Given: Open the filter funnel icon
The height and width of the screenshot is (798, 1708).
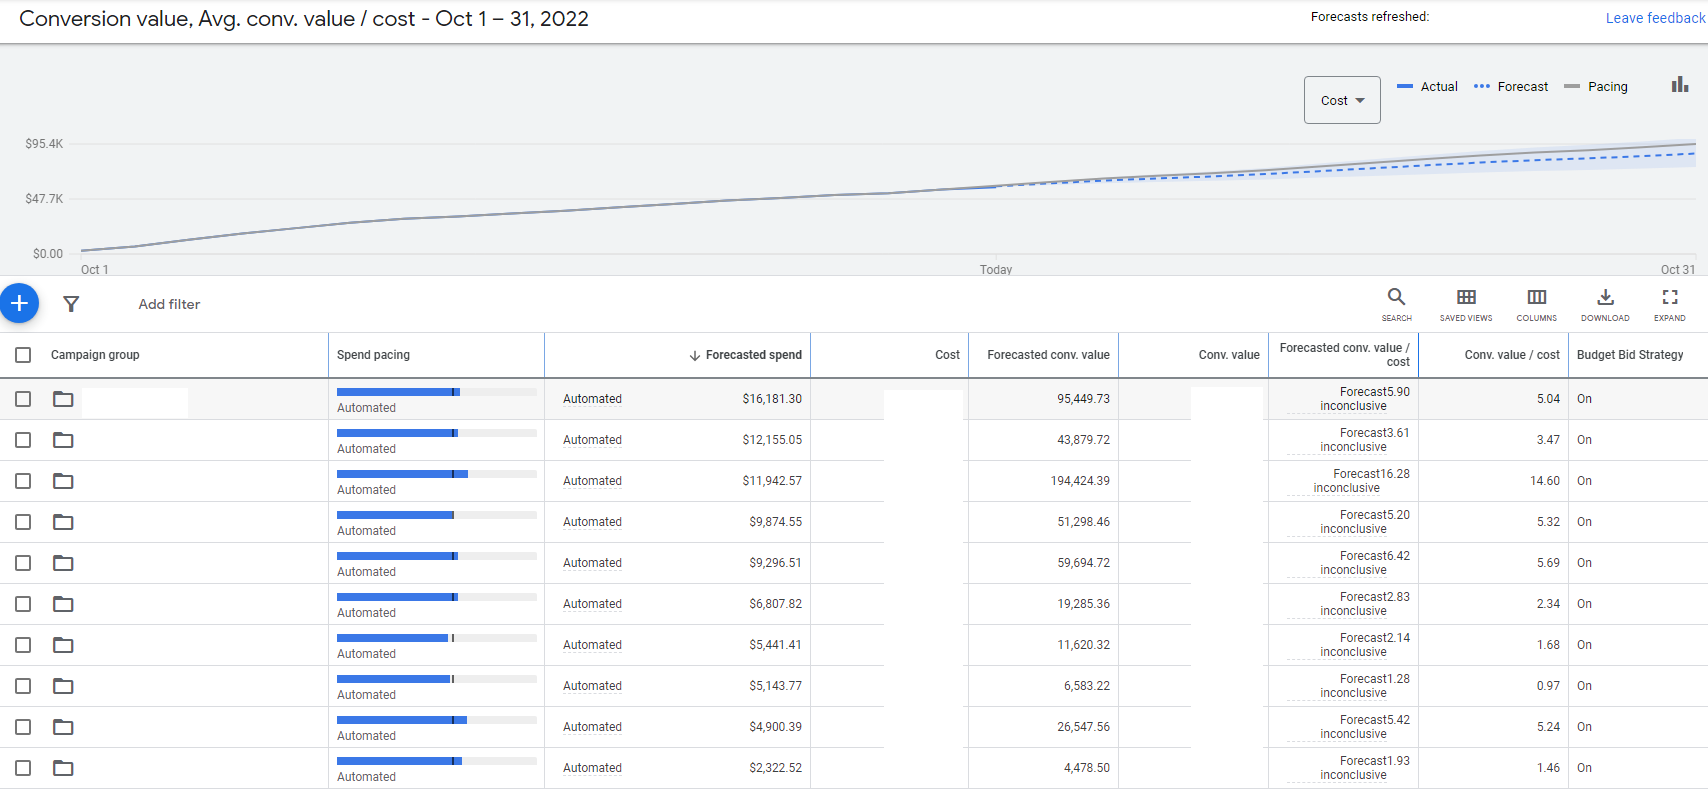Looking at the screenshot, I should (71, 304).
